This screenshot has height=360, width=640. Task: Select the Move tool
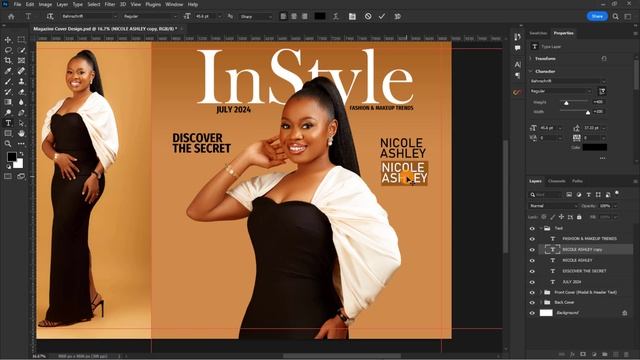[8, 40]
